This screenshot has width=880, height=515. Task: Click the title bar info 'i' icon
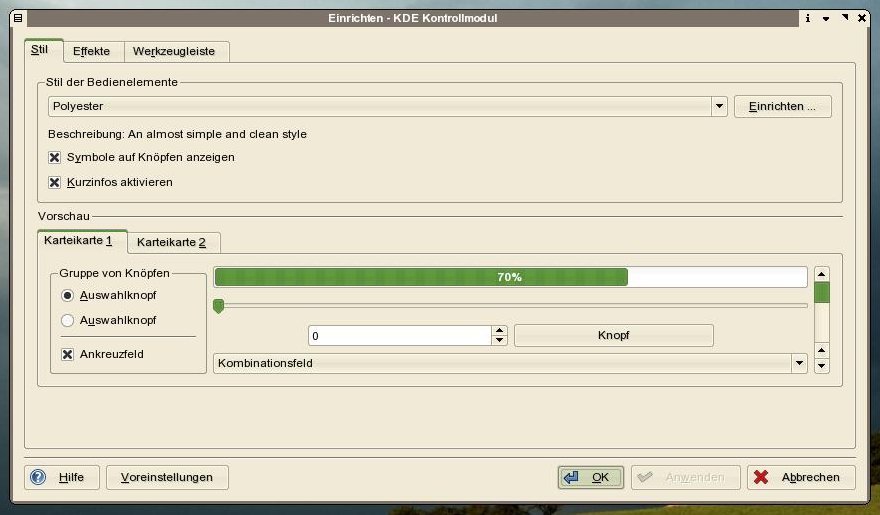[808, 18]
